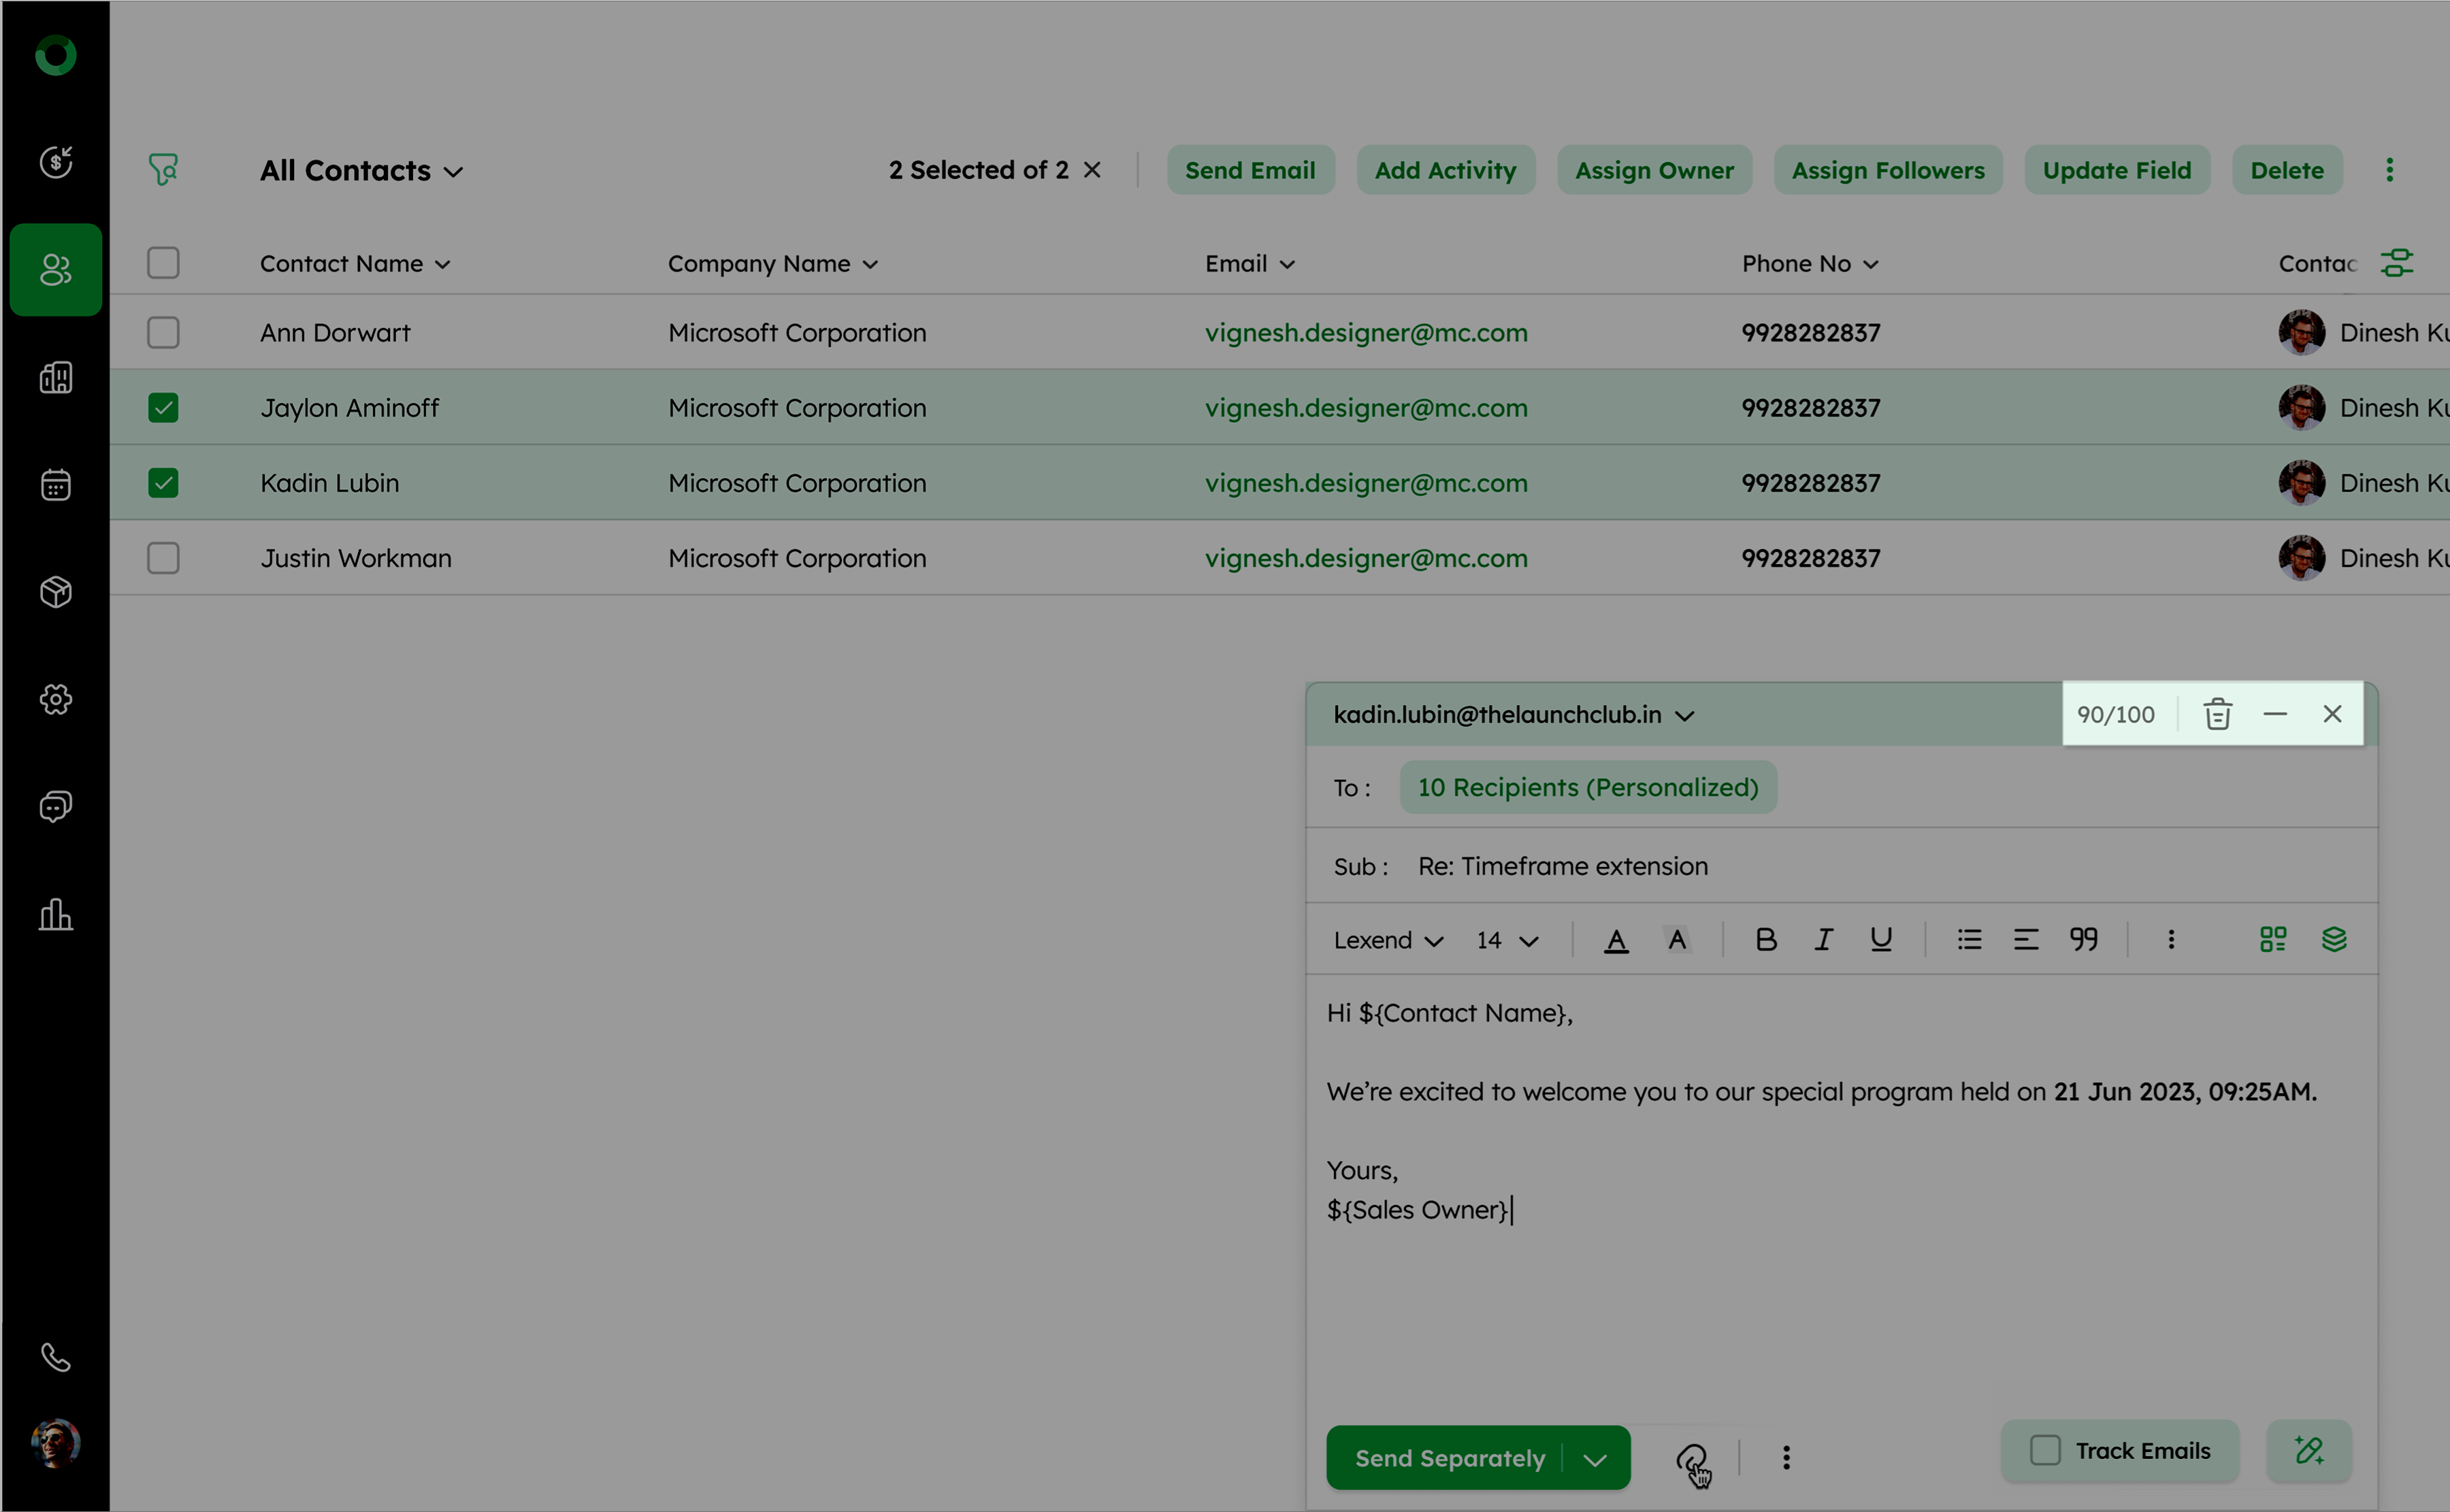The image size is (2450, 1512).
Task: Click the blockquote icon in toolbar
Action: pos(2083,939)
